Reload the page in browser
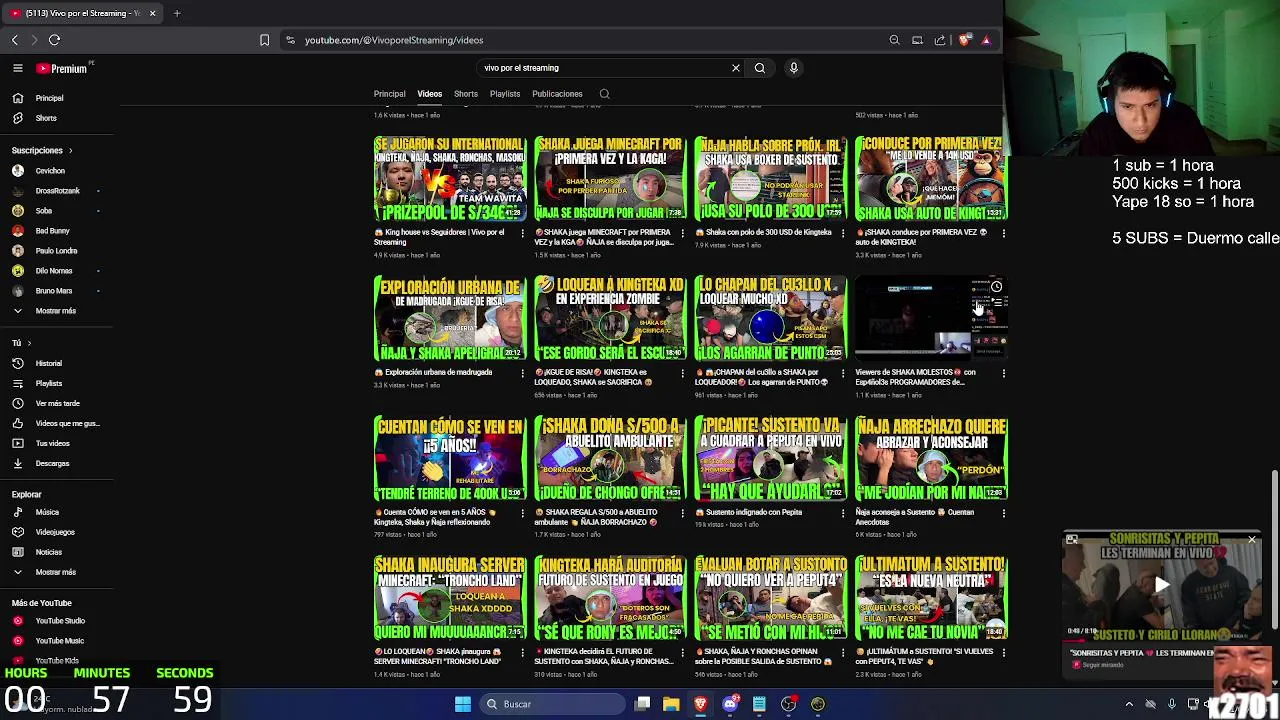 coord(54,40)
